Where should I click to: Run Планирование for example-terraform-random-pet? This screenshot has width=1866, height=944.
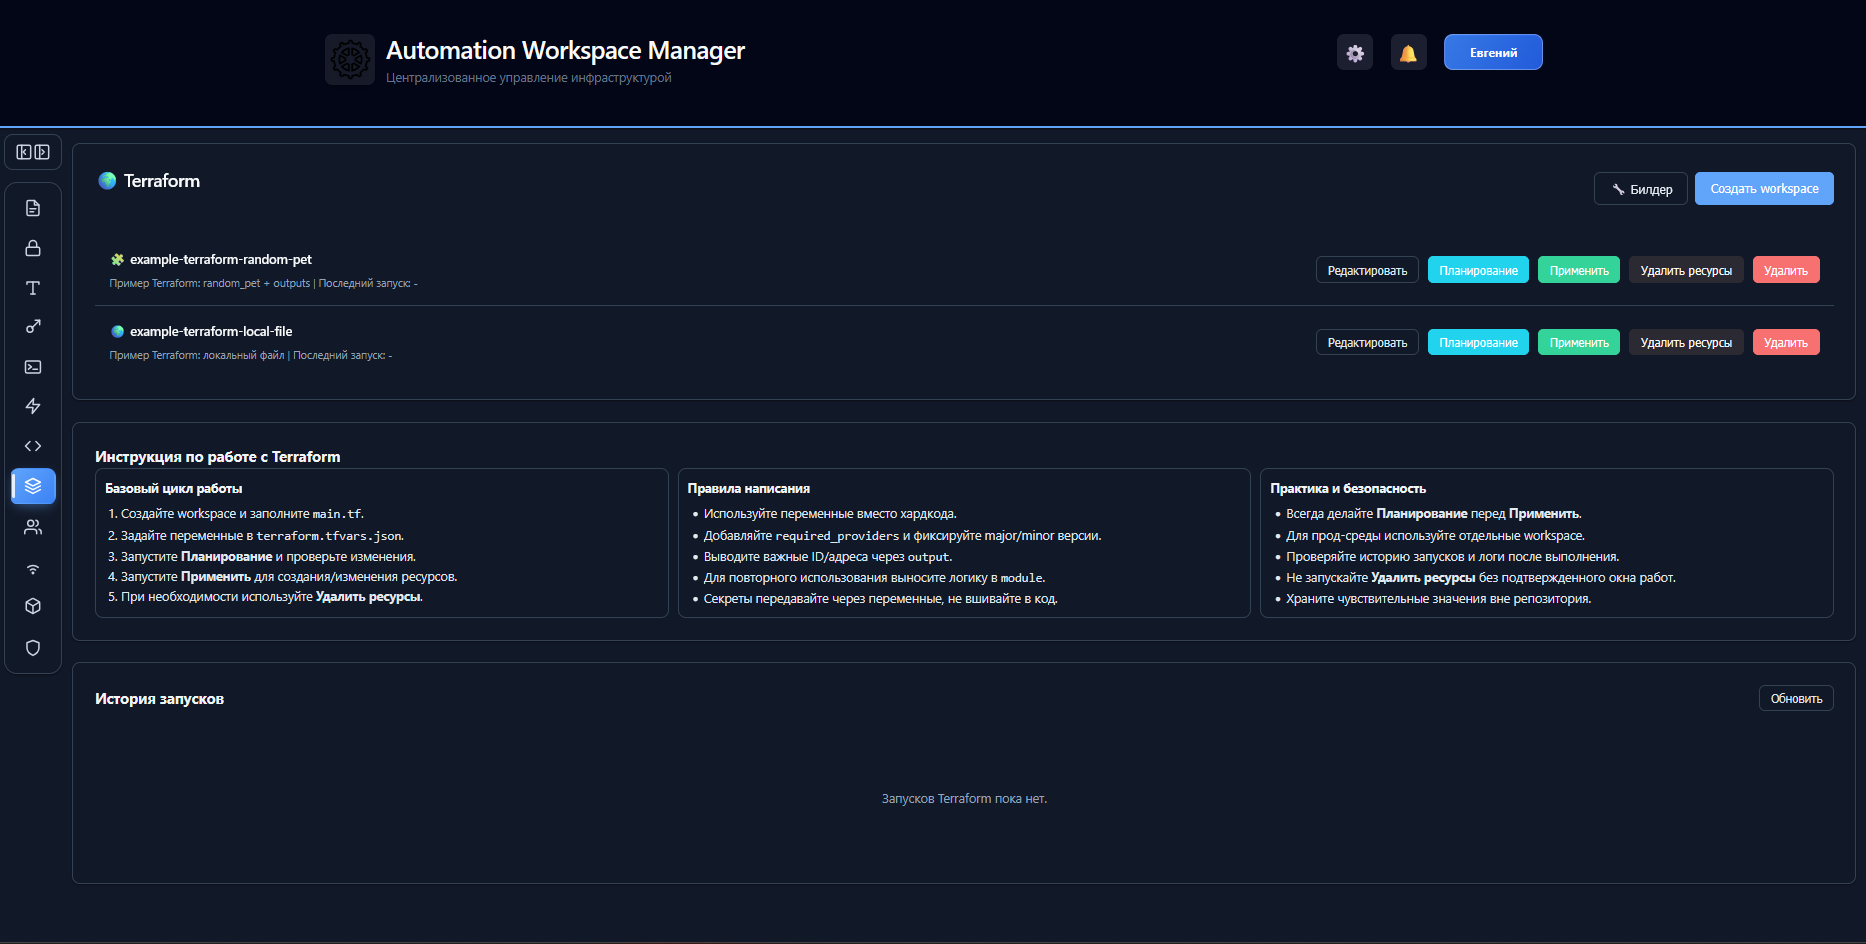coord(1478,271)
